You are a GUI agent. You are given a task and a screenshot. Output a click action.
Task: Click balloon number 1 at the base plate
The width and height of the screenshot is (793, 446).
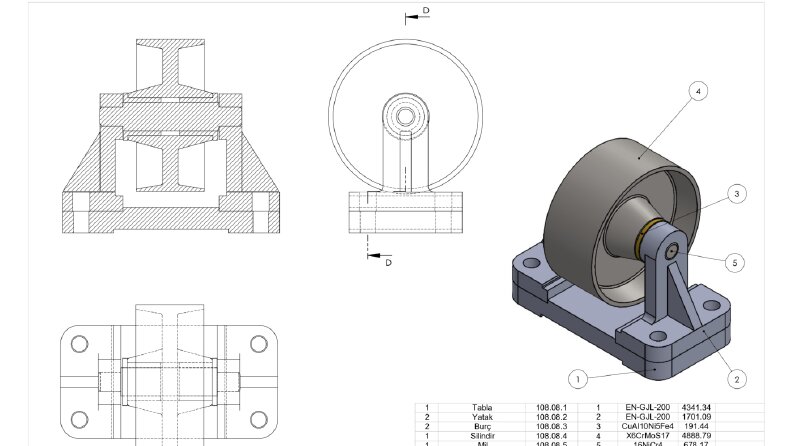[578, 379]
